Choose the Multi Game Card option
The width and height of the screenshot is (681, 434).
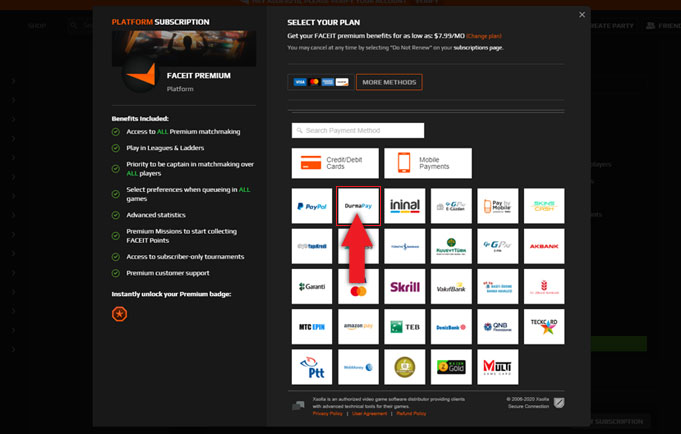pyautogui.click(x=498, y=367)
